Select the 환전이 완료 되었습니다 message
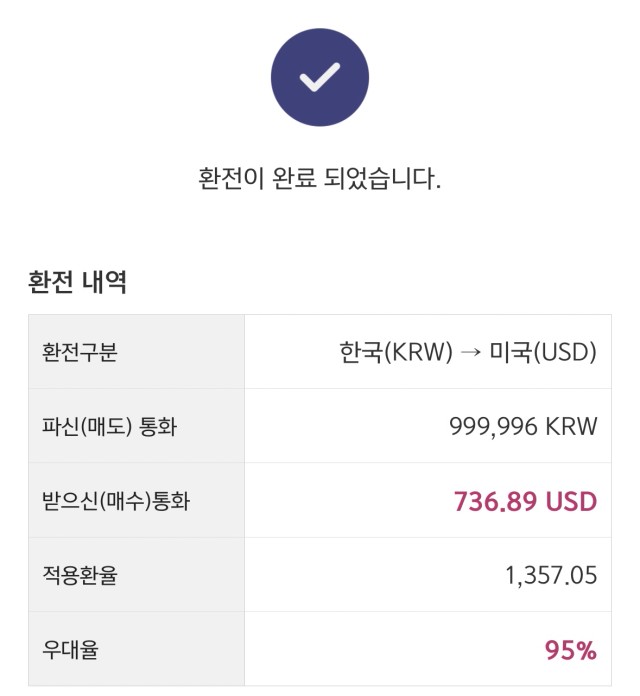 (319, 178)
